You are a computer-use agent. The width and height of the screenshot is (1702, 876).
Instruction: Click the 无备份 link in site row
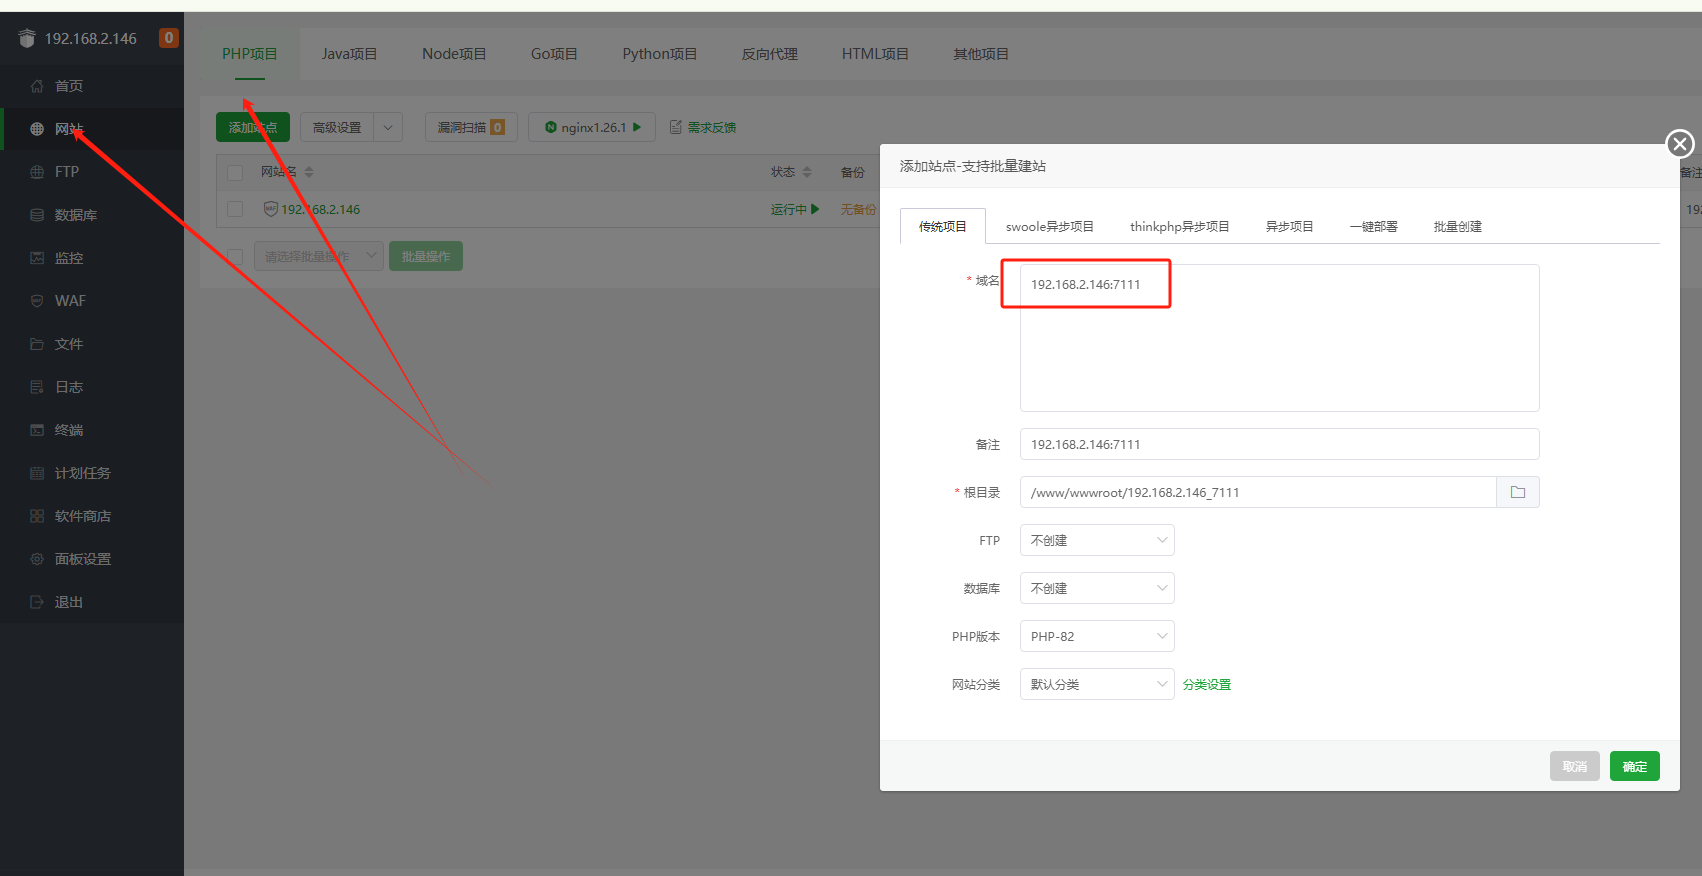pos(858,209)
